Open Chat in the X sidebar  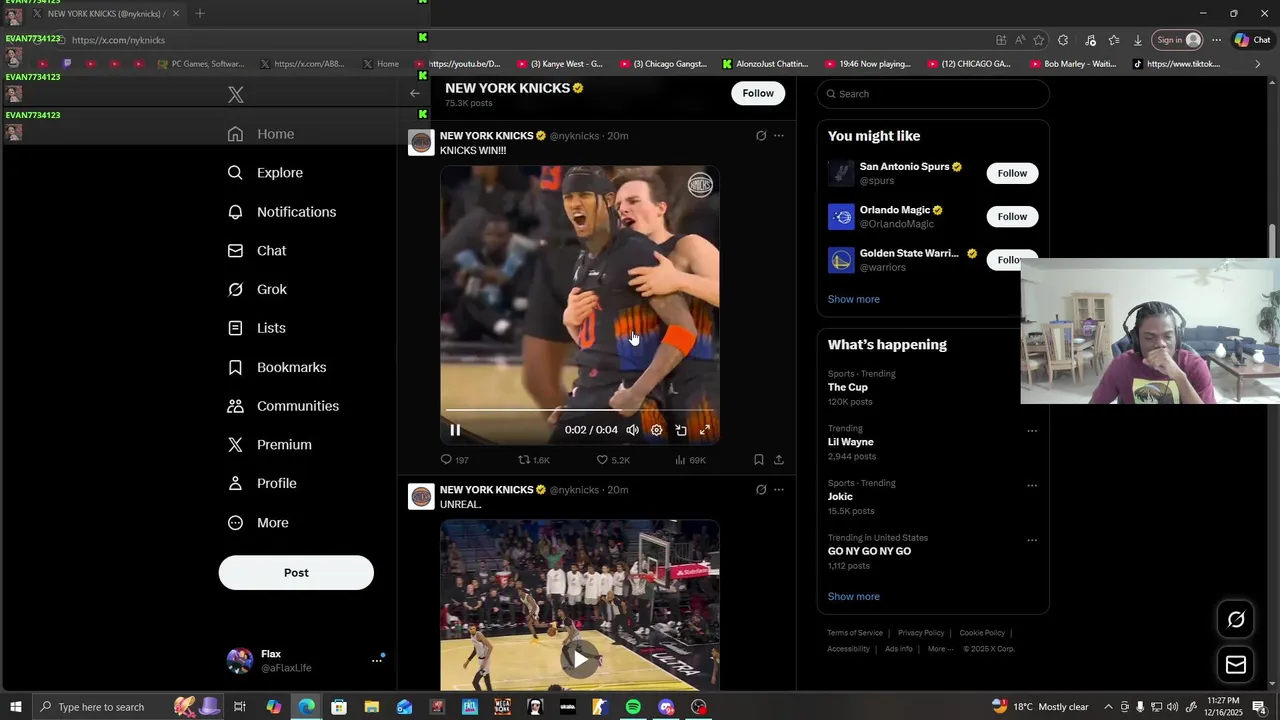coord(257,251)
